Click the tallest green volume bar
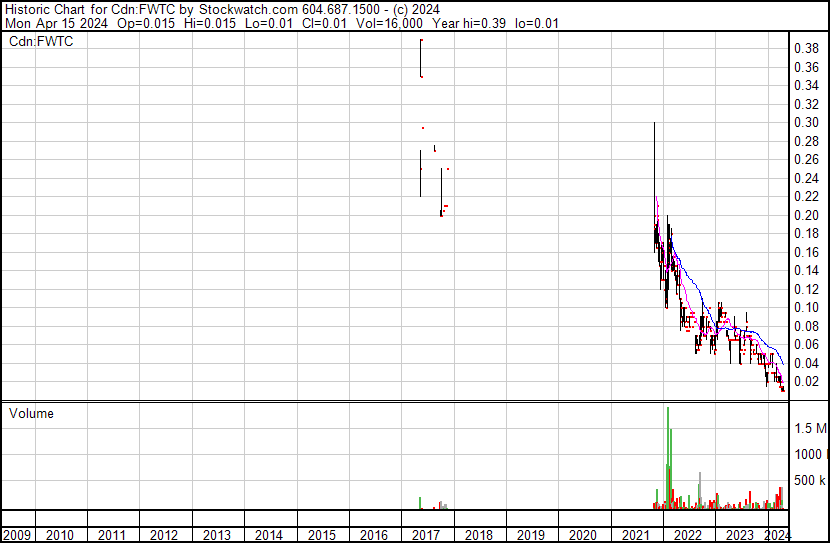The height and width of the screenshot is (543, 830). click(668, 458)
